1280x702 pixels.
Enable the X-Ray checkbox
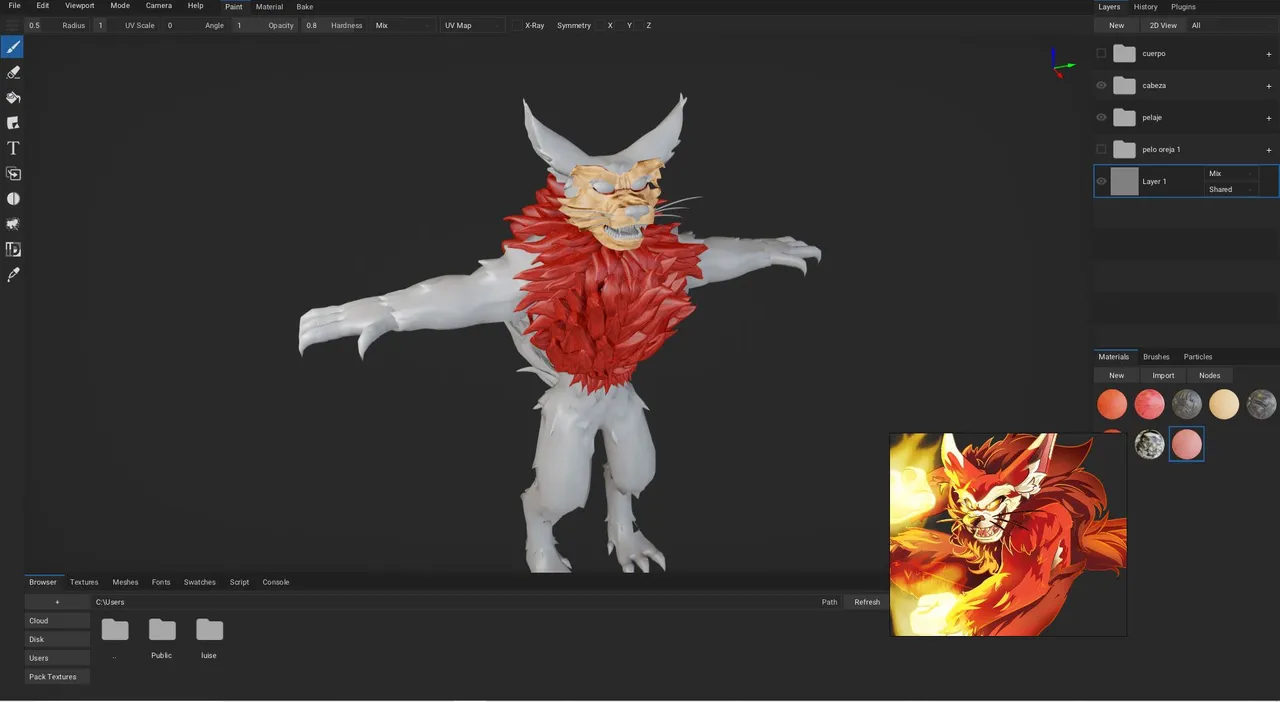517,25
